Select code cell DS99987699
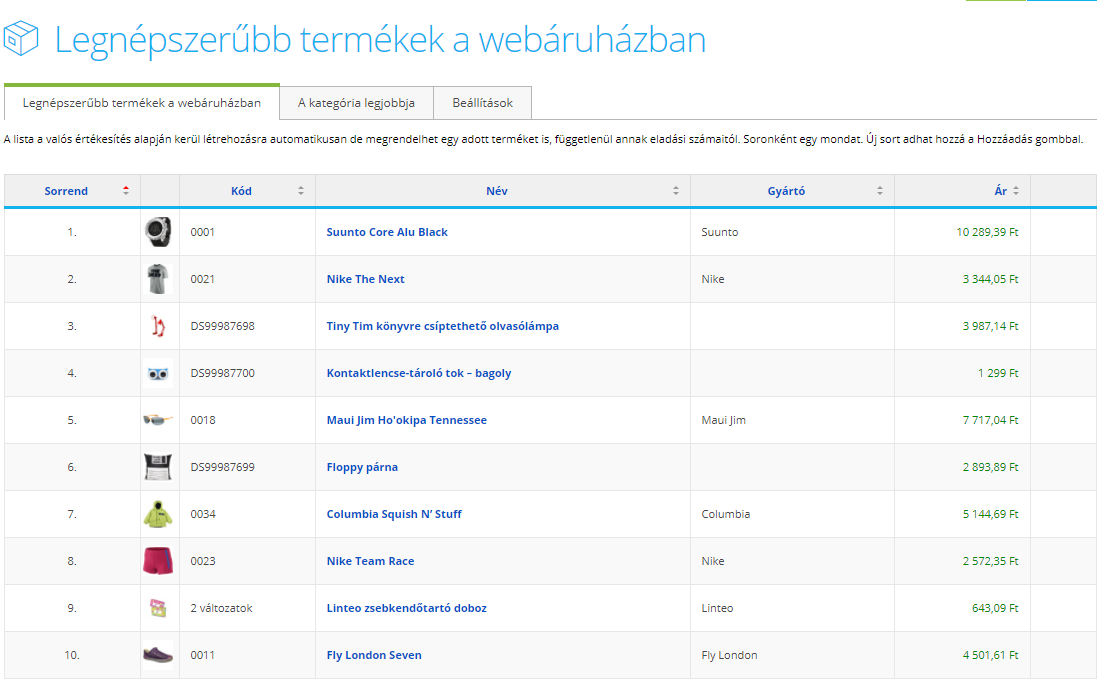The image size is (1113, 696). pyautogui.click(x=223, y=467)
